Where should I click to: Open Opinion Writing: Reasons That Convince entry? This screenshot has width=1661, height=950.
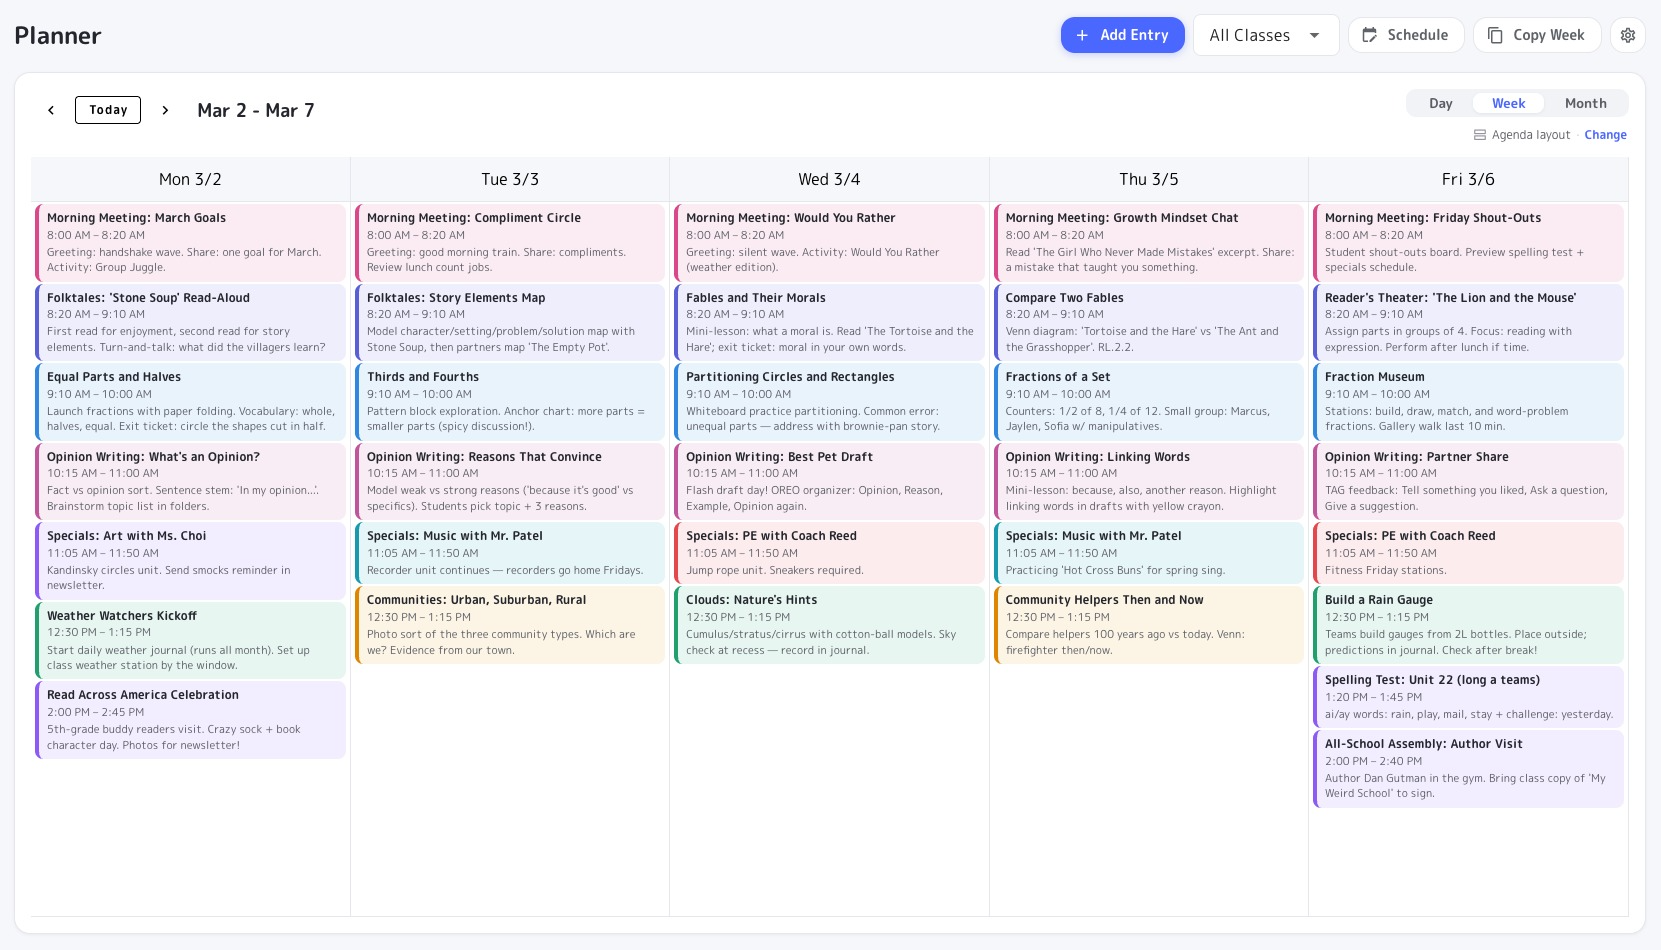(x=510, y=481)
